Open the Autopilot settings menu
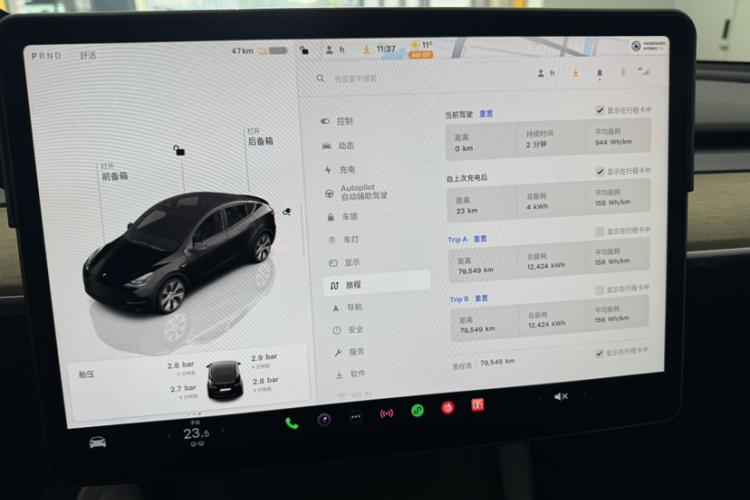 pyautogui.click(x=363, y=192)
